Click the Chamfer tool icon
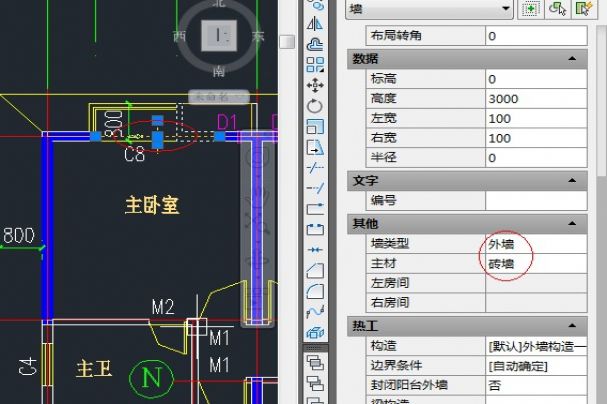The image size is (607, 404). click(x=316, y=270)
